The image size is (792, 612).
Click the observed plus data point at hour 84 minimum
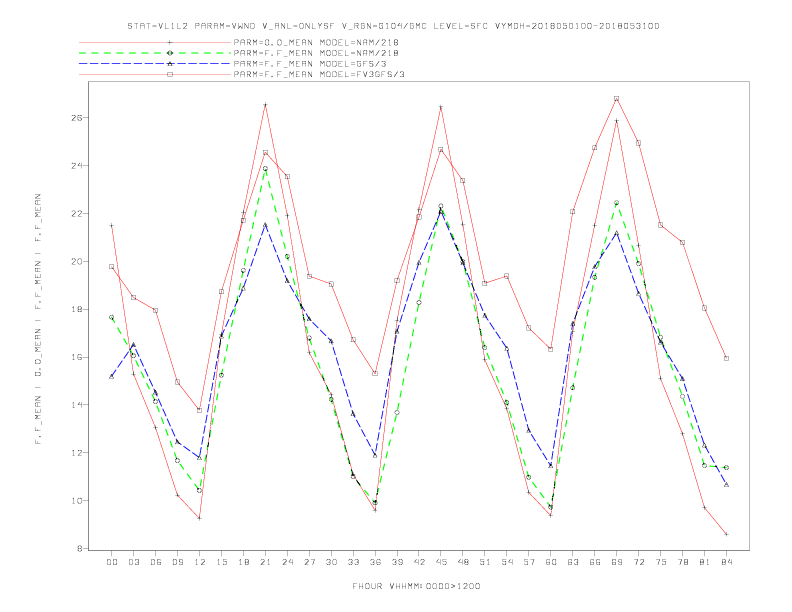pos(726,534)
